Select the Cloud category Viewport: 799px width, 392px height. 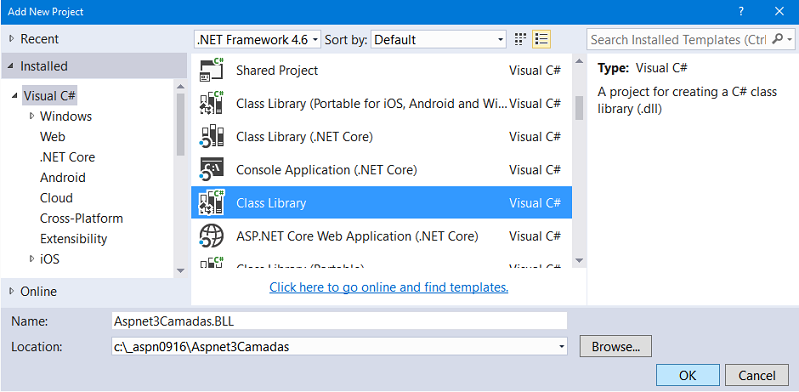[57, 198]
